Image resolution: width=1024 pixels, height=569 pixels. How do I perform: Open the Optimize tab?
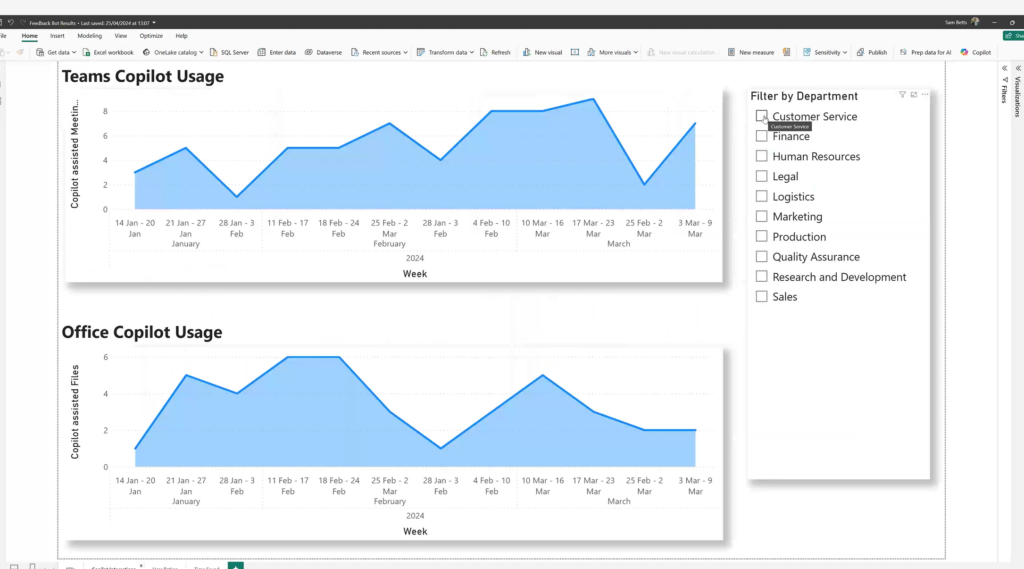click(x=151, y=36)
